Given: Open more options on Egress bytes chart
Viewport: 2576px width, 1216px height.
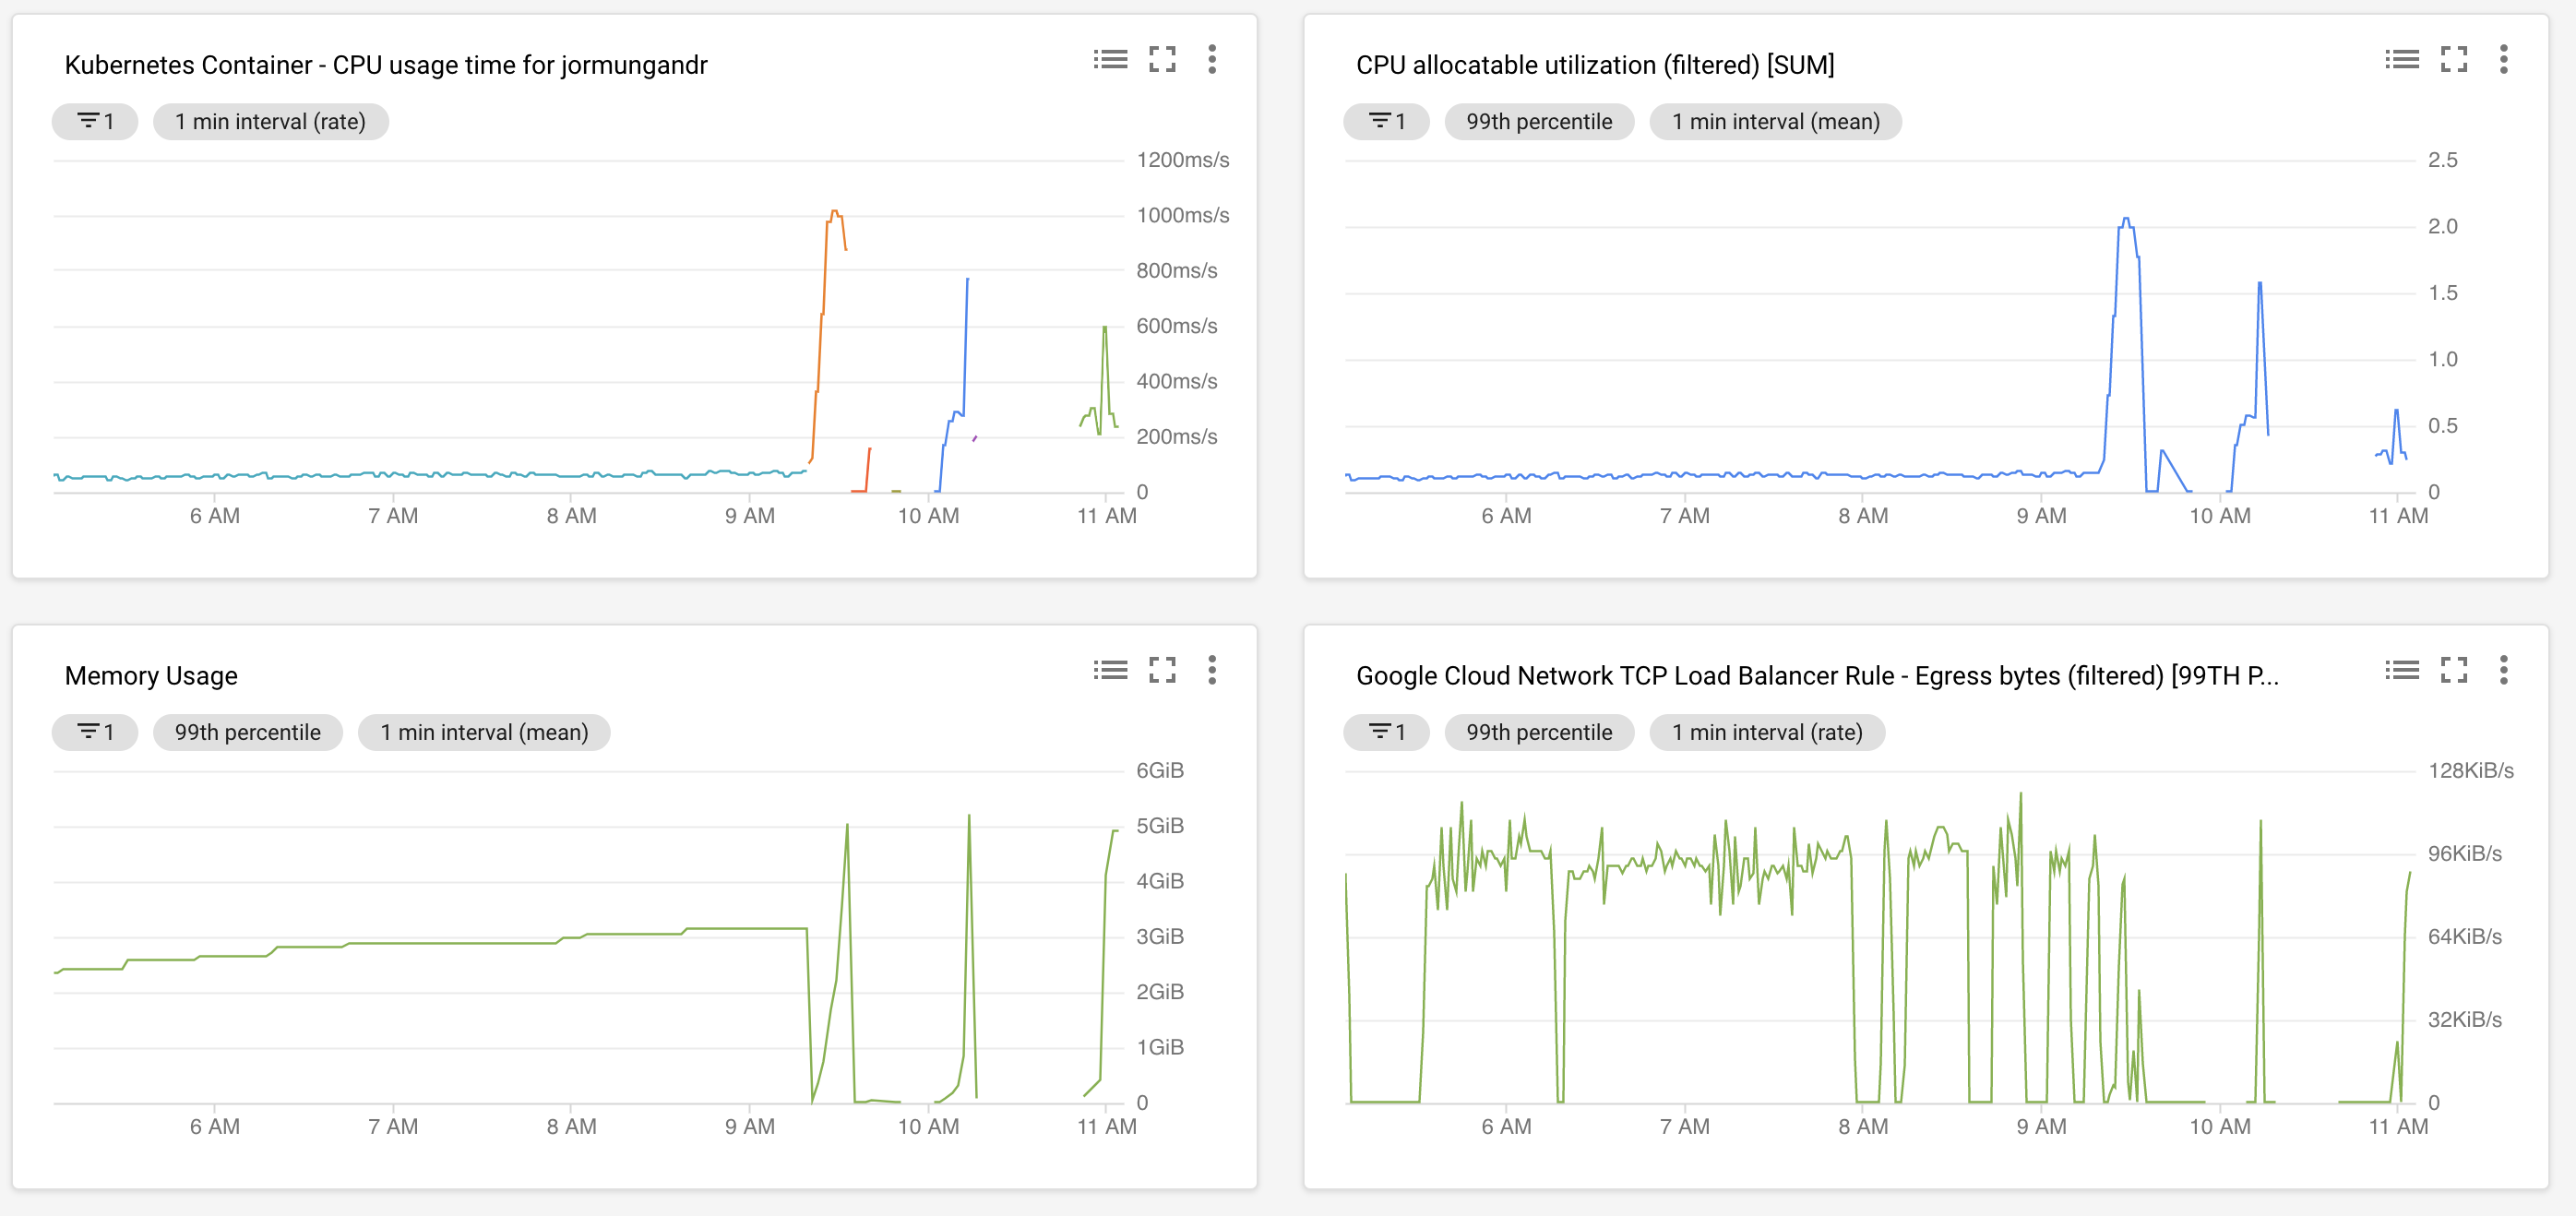Looking at the screenshot, I should pos(2504,670).
